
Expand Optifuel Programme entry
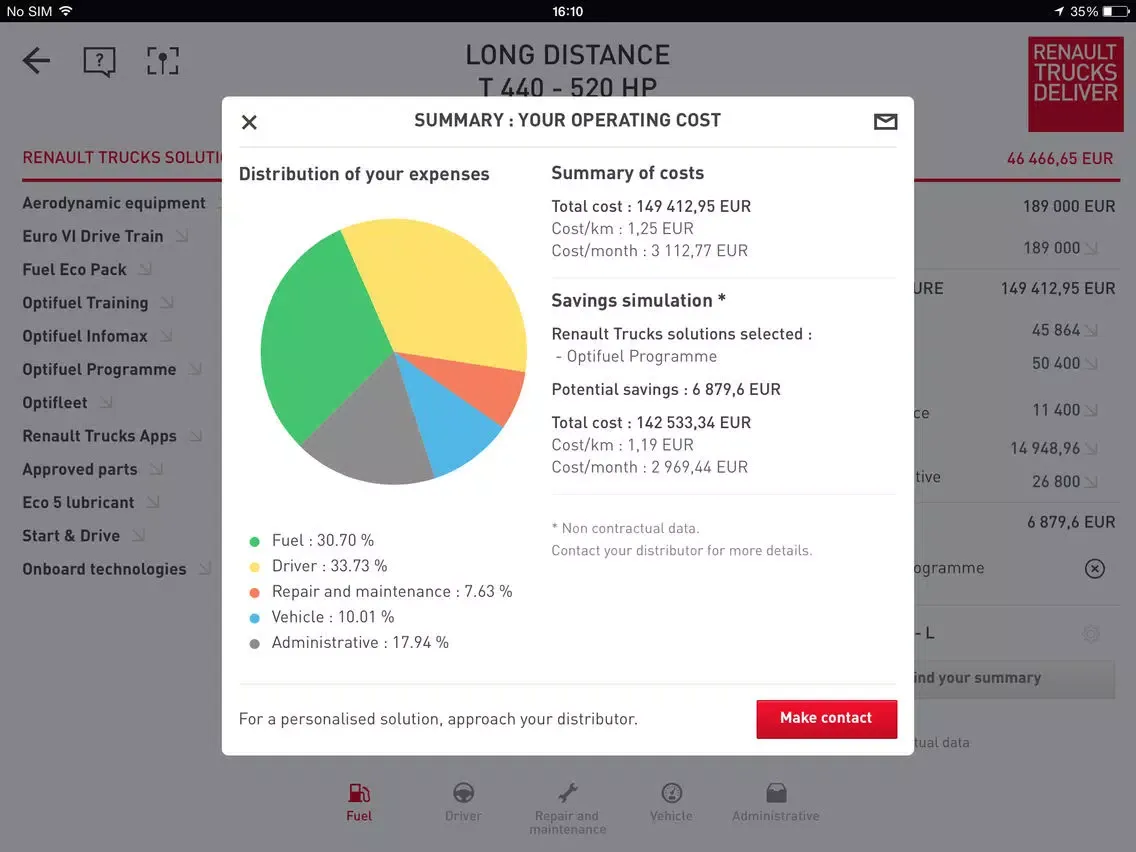pyautogui.click(x=112, y=369)
